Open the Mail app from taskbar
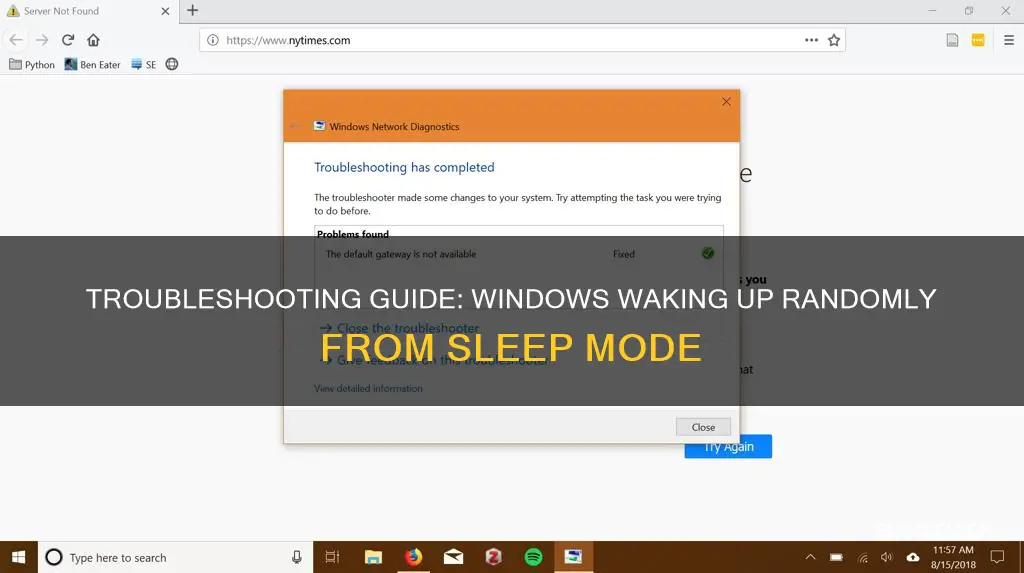This screenshot has height=573, width=1024. 453,557
